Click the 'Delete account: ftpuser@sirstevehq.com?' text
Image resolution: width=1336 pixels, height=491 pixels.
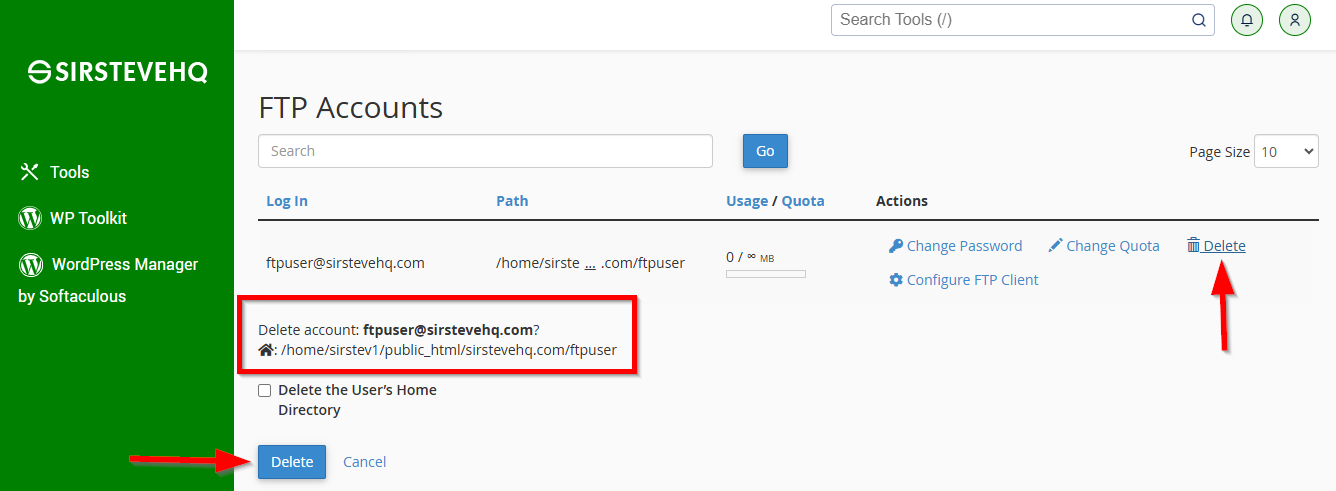tap(399, 329)
